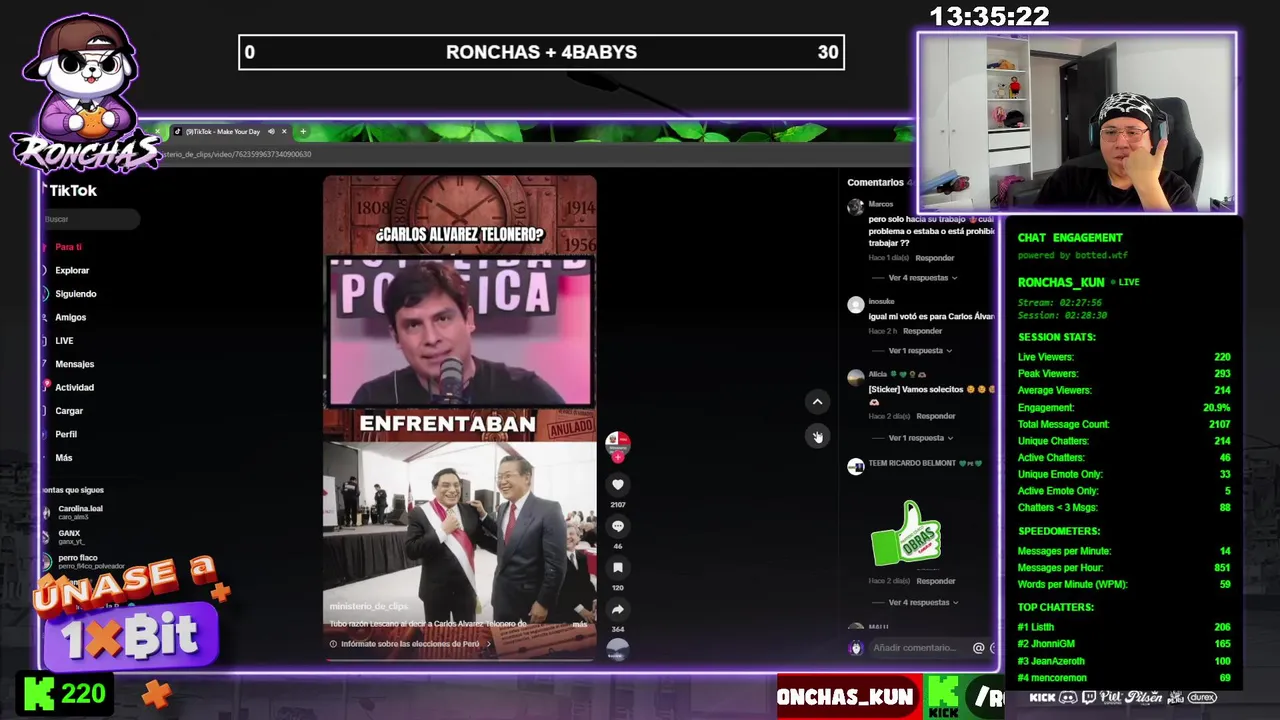1280x720 pixels.
Task: Open 'Actividad' notifications
Action: tap(74, 387)
